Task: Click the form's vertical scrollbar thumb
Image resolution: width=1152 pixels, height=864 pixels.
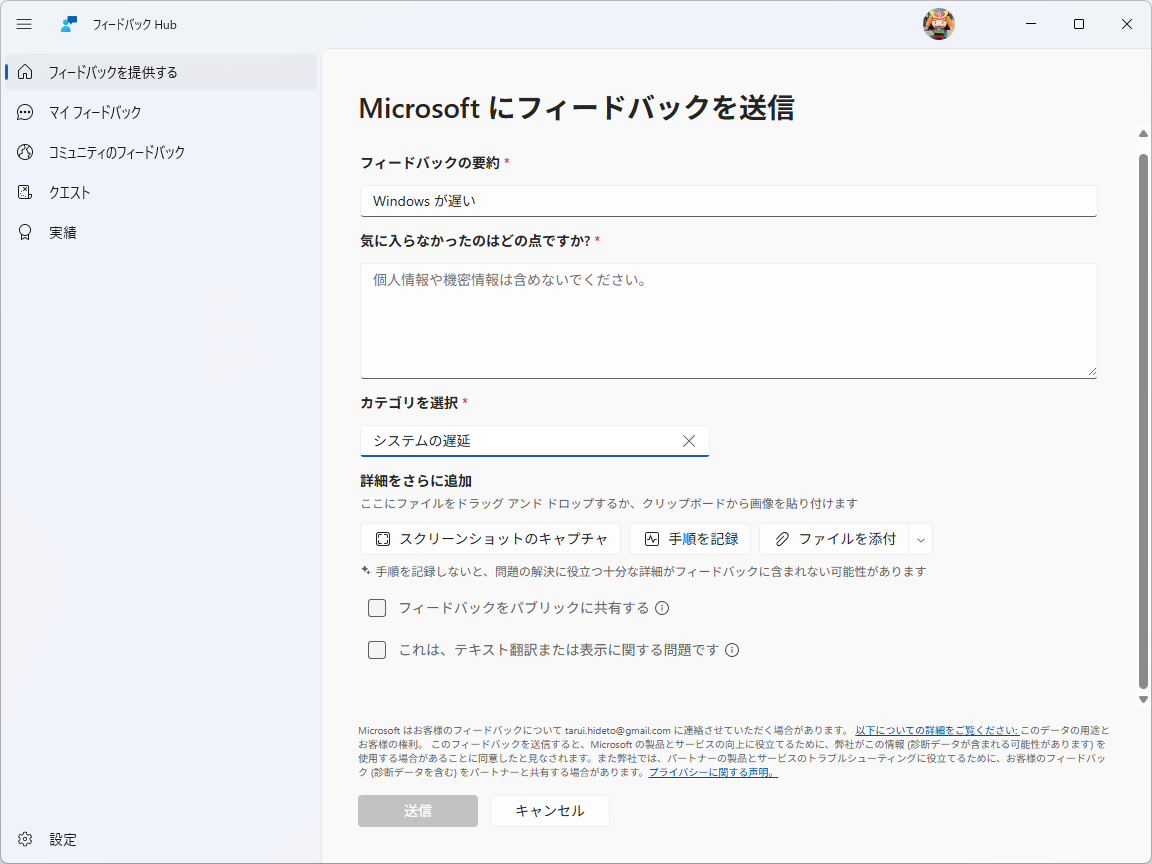Action: click(1143, 422)
